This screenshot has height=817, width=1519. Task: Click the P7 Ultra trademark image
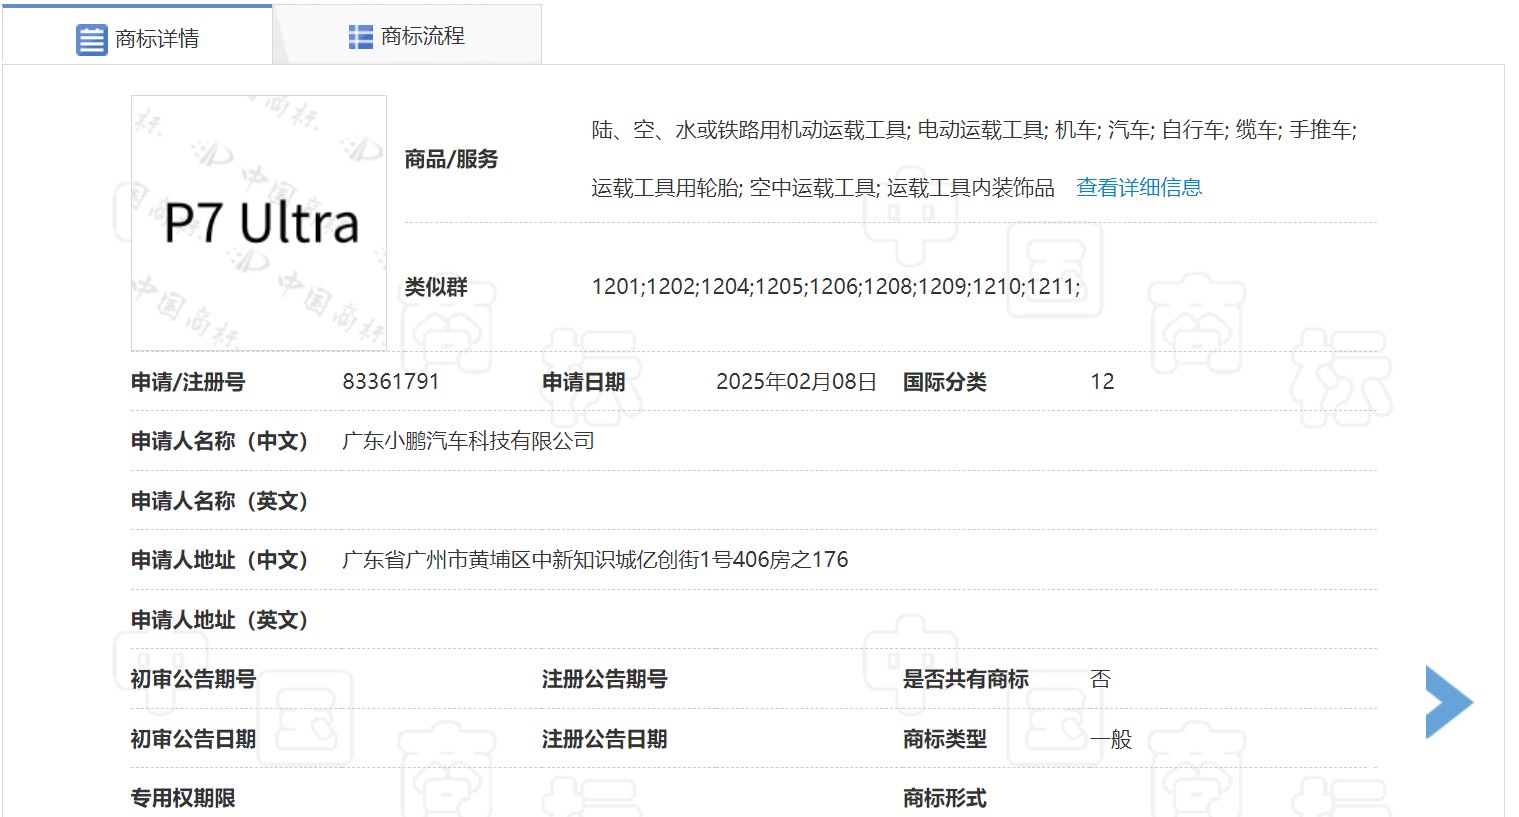259,223
